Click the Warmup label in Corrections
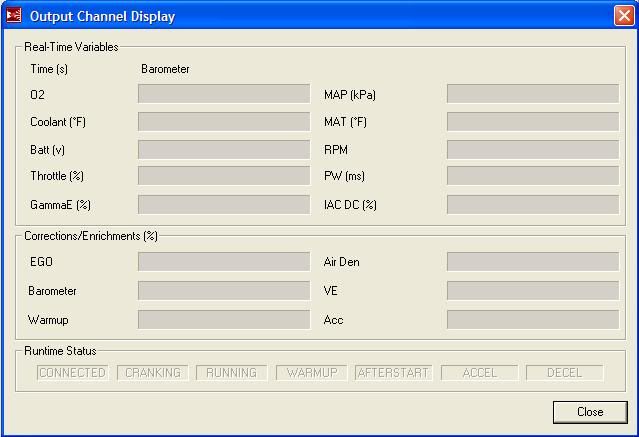The height and width of the screenshot is (437, 639). pyautogui.click(x=48, y=320)
